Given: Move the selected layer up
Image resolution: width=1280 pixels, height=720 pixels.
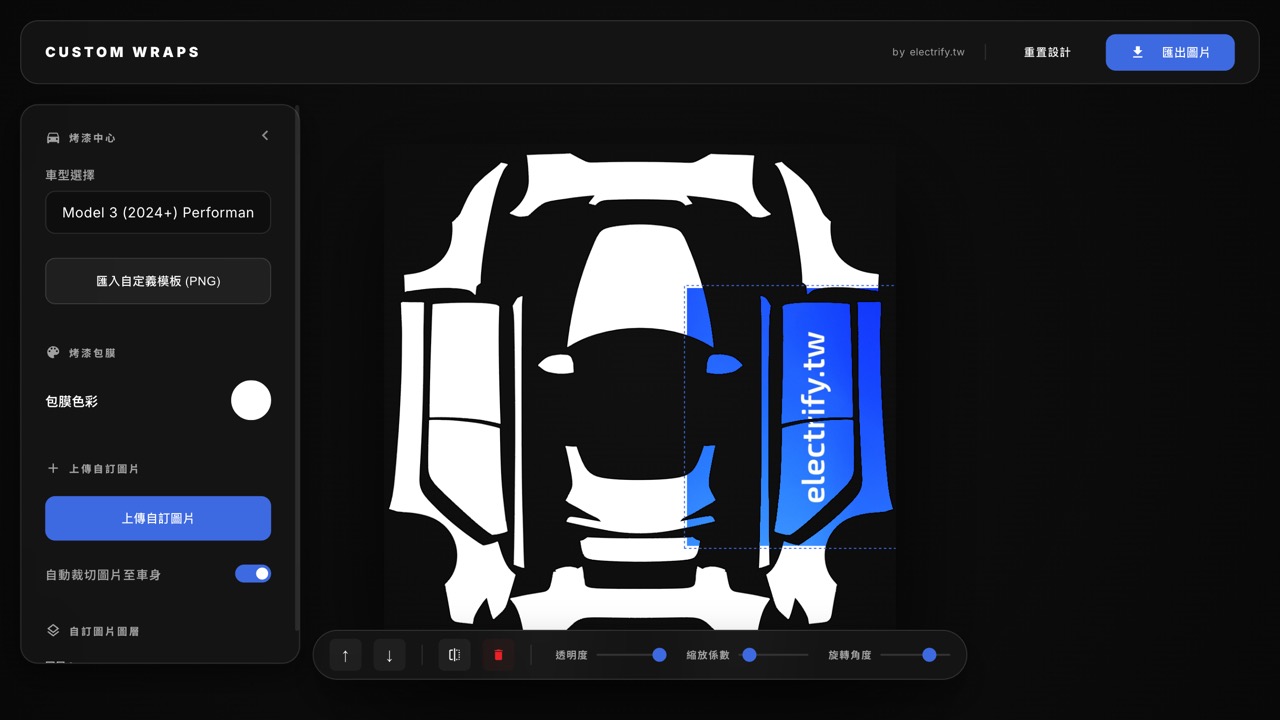Looking at the screenshot, I should point(345,655).
